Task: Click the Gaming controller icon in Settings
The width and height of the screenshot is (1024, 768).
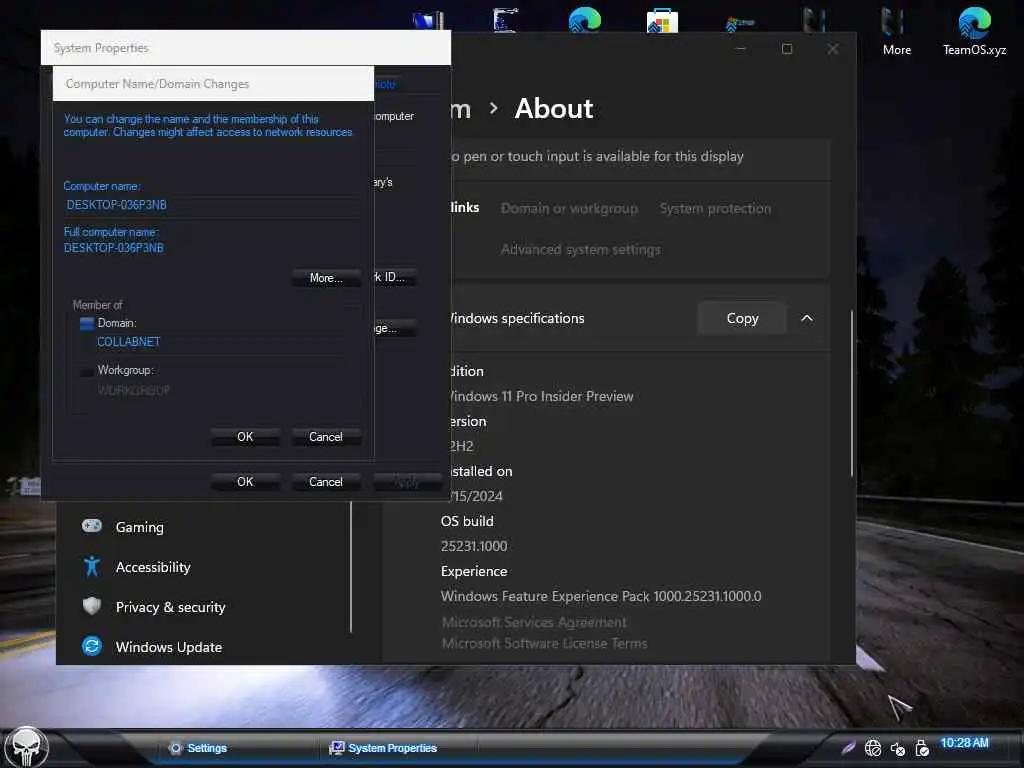Action: click(91, 526)
